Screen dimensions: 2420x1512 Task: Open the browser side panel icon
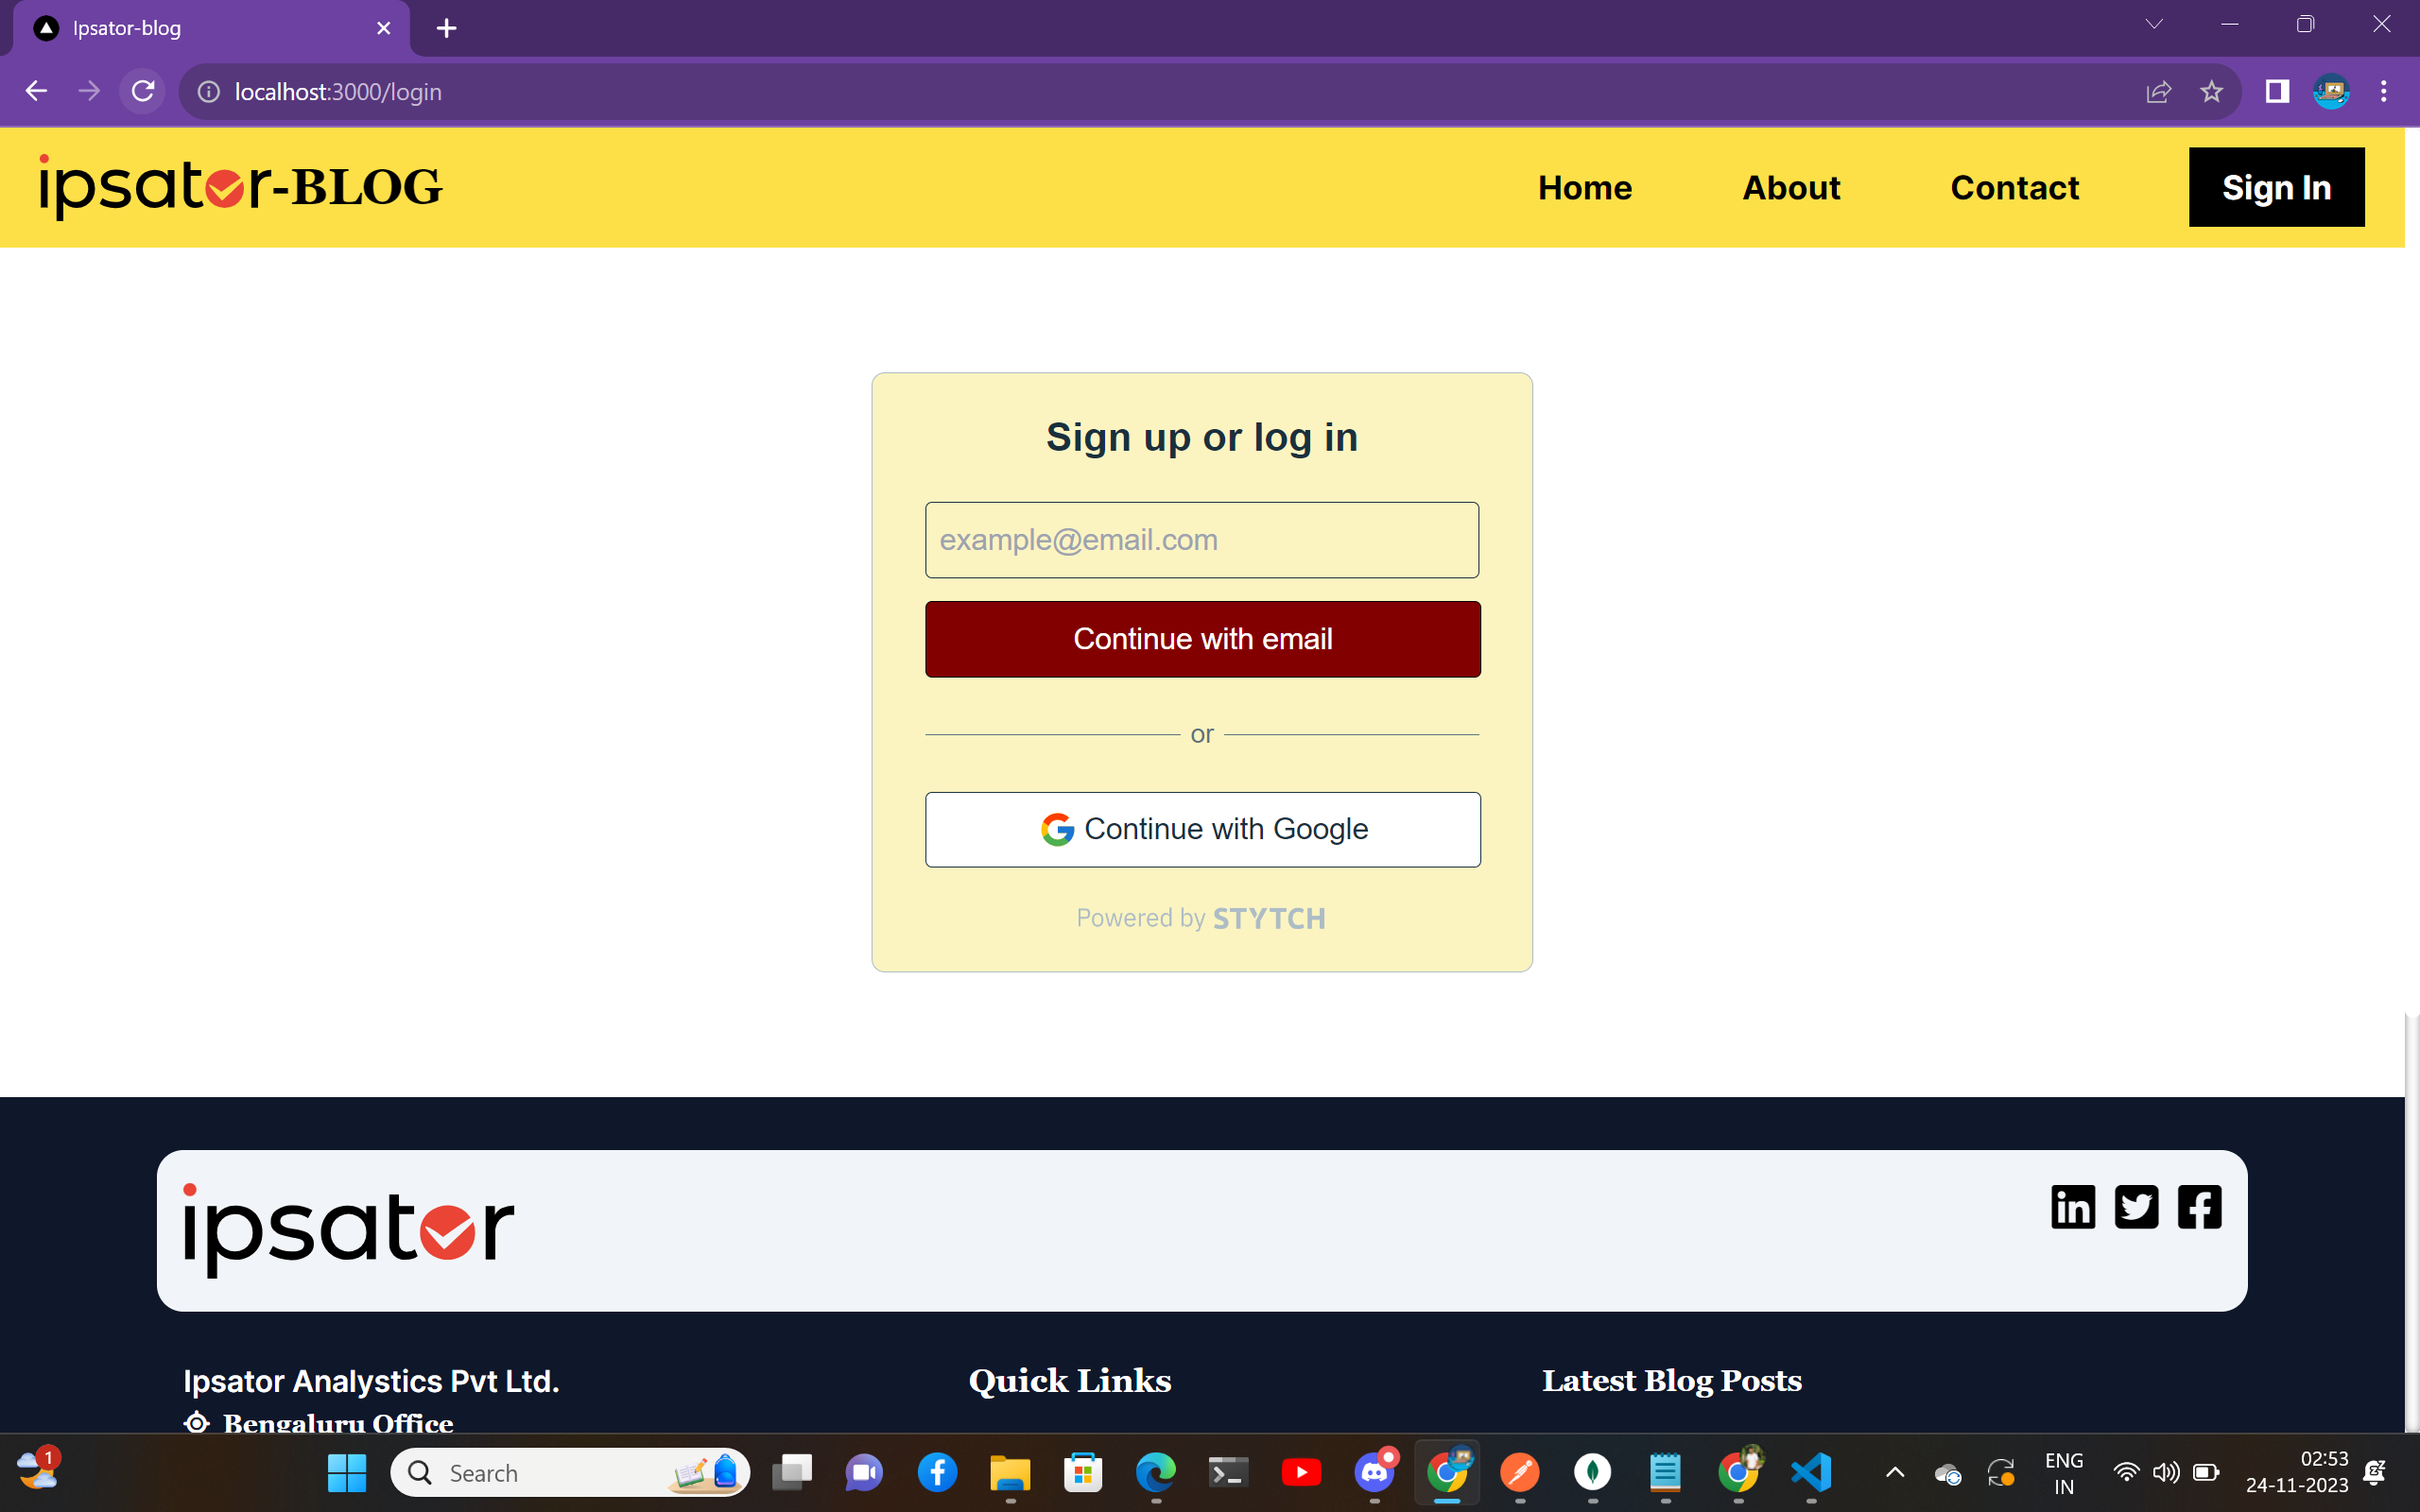[2277, 91]
